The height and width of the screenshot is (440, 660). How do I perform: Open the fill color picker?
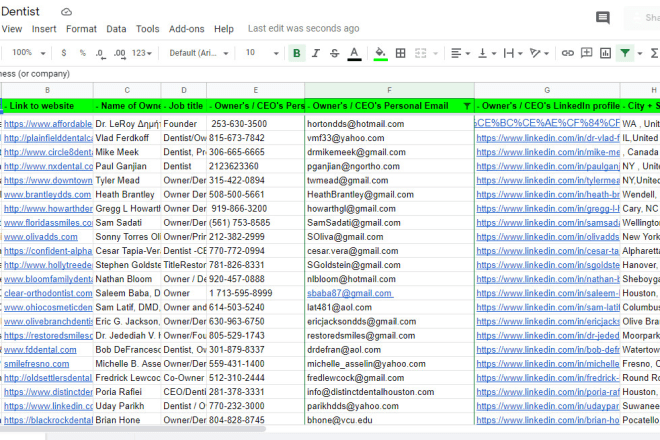(380, 53)
